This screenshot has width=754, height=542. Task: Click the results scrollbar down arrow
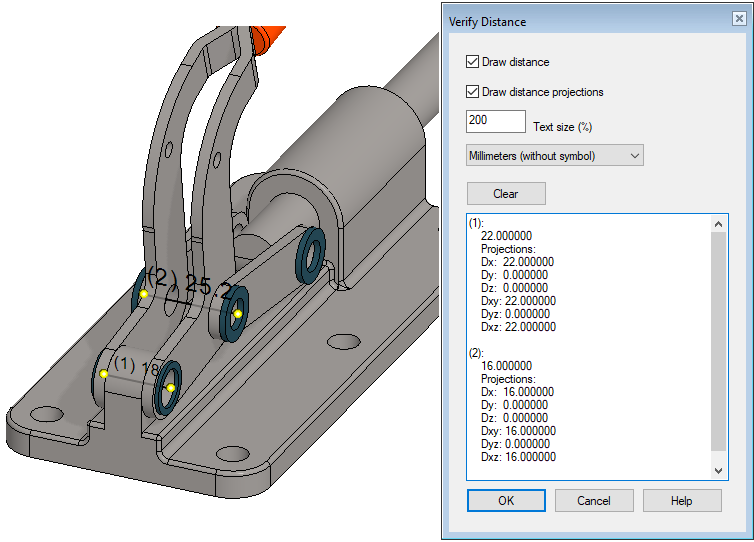pyautogui.click(x=718, y=469)
